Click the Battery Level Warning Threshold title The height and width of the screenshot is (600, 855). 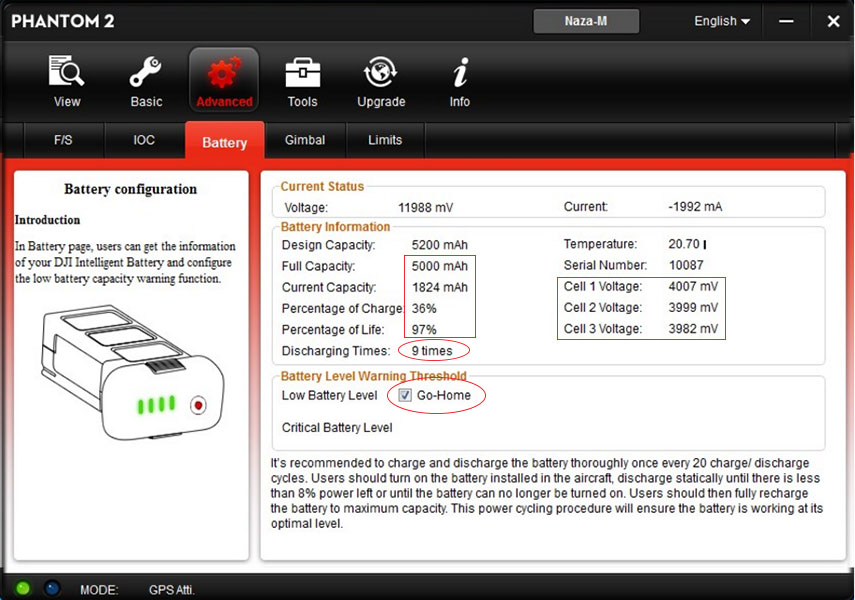[374, 376]
